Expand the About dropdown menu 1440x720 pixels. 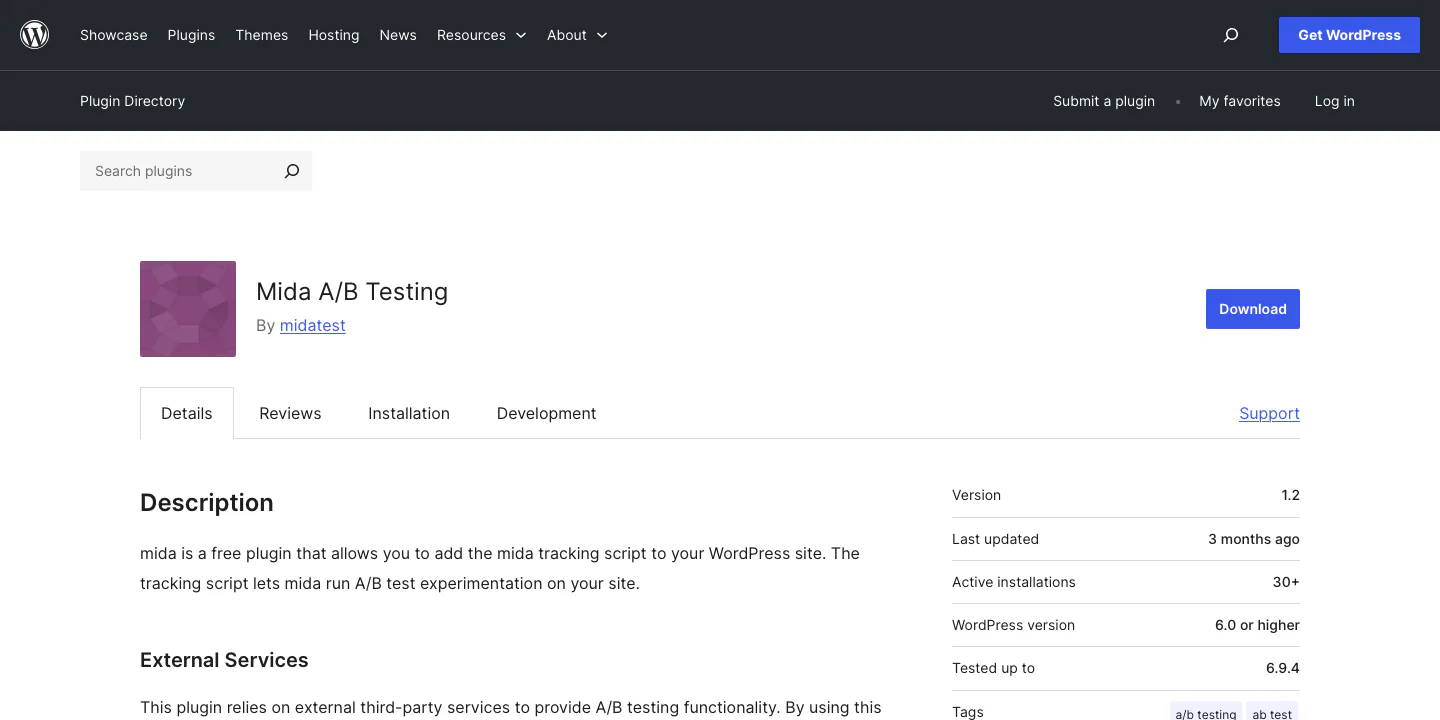point(577,35)
